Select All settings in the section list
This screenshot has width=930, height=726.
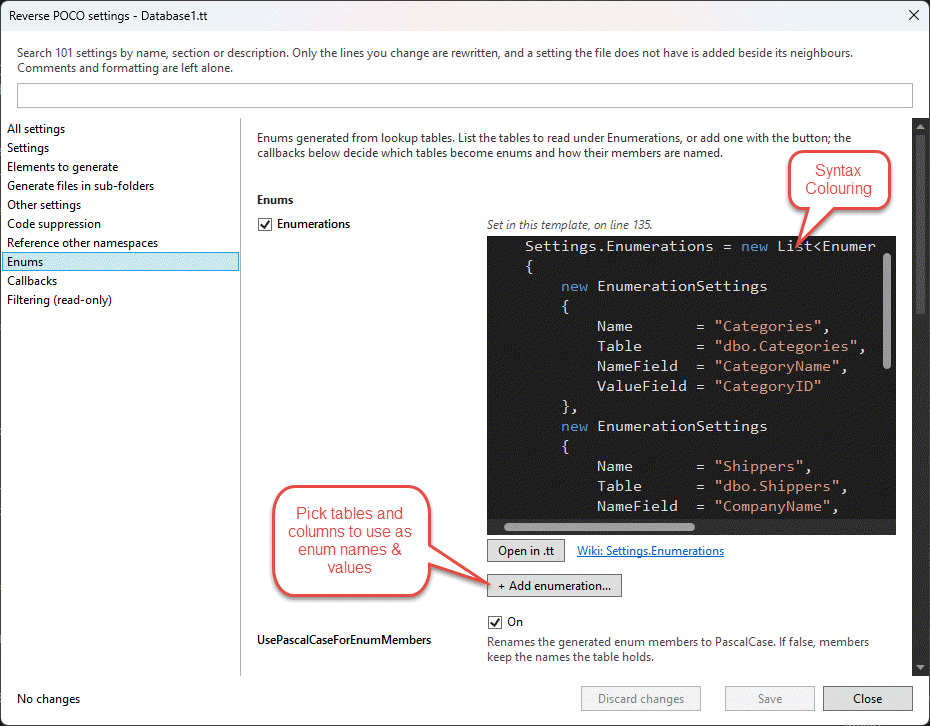(x=36, y=129)
